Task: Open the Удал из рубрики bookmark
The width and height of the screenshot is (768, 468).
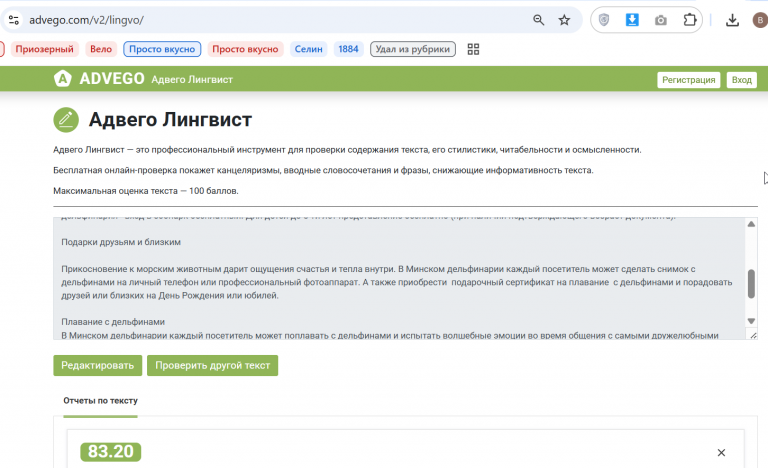Action: click(x=413, y=49)
